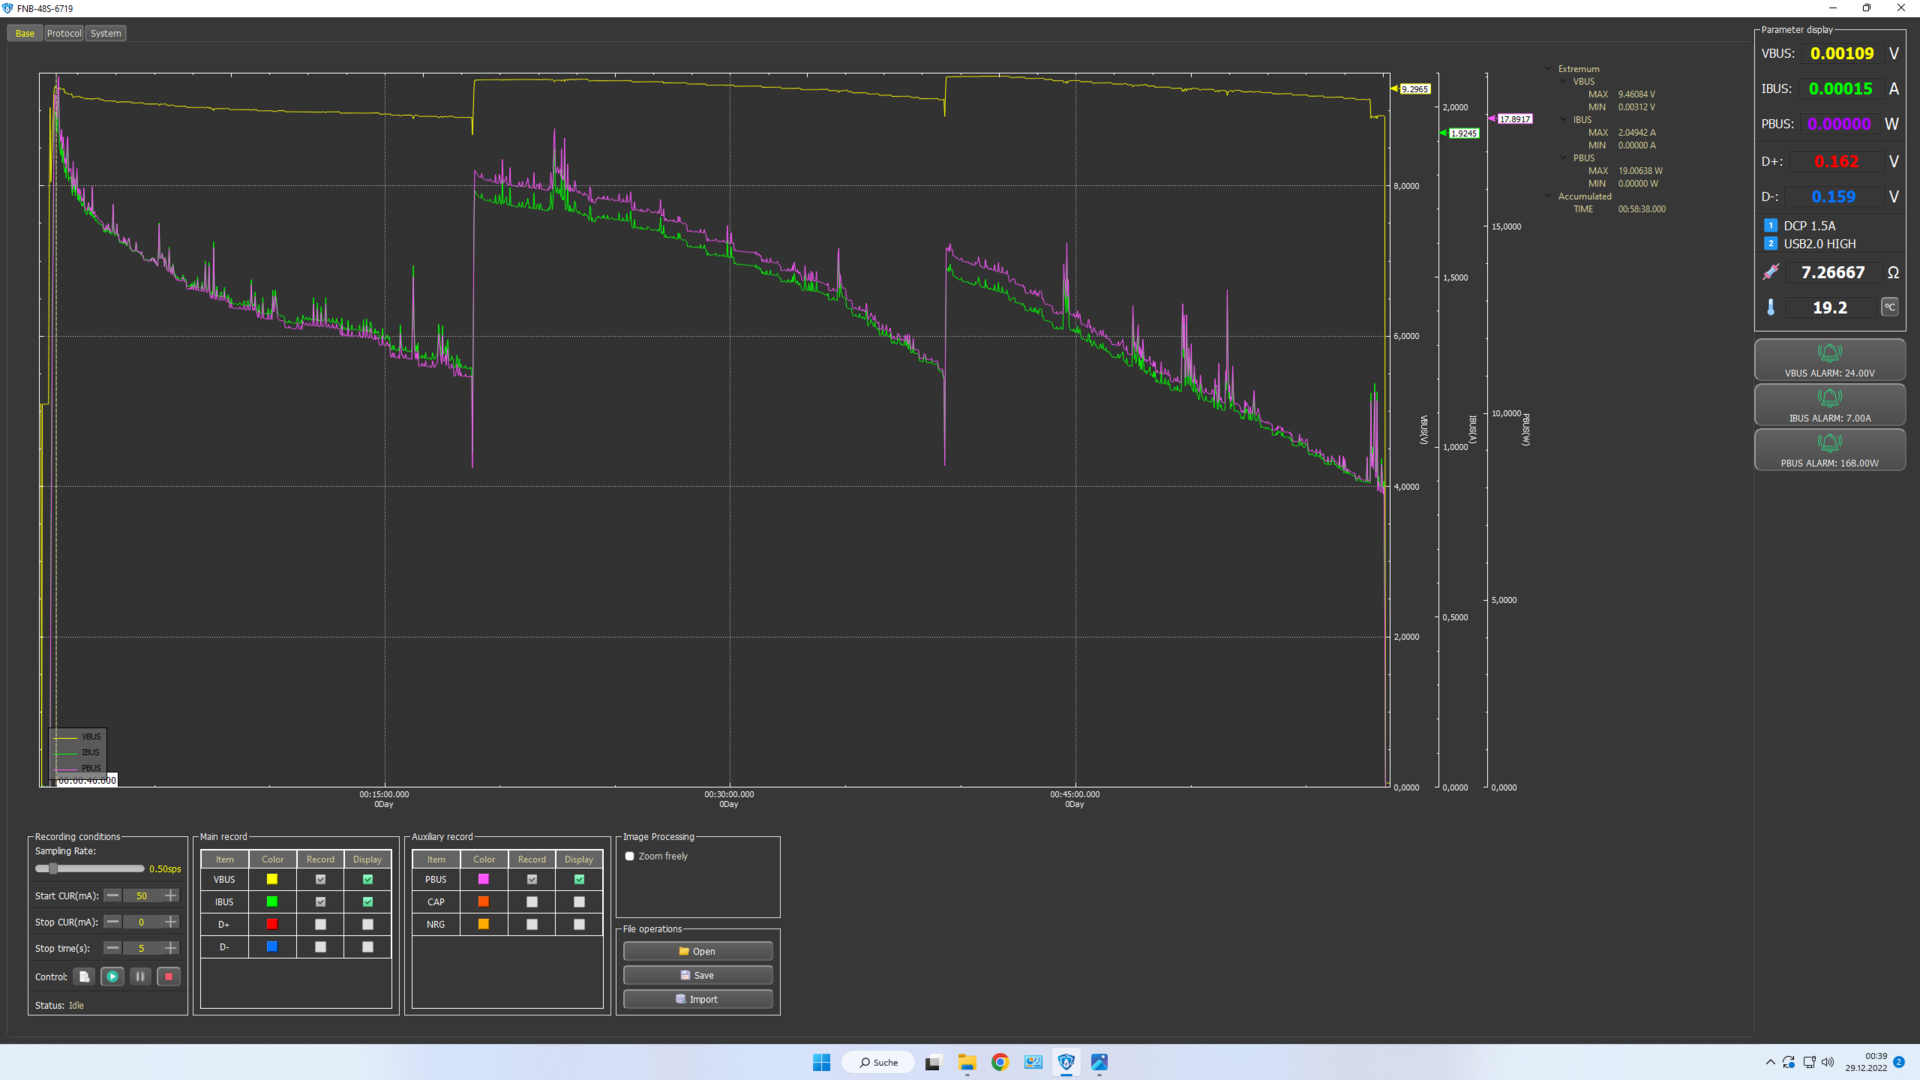
Task: Click the red stop recording button
Action: (169, 977)
